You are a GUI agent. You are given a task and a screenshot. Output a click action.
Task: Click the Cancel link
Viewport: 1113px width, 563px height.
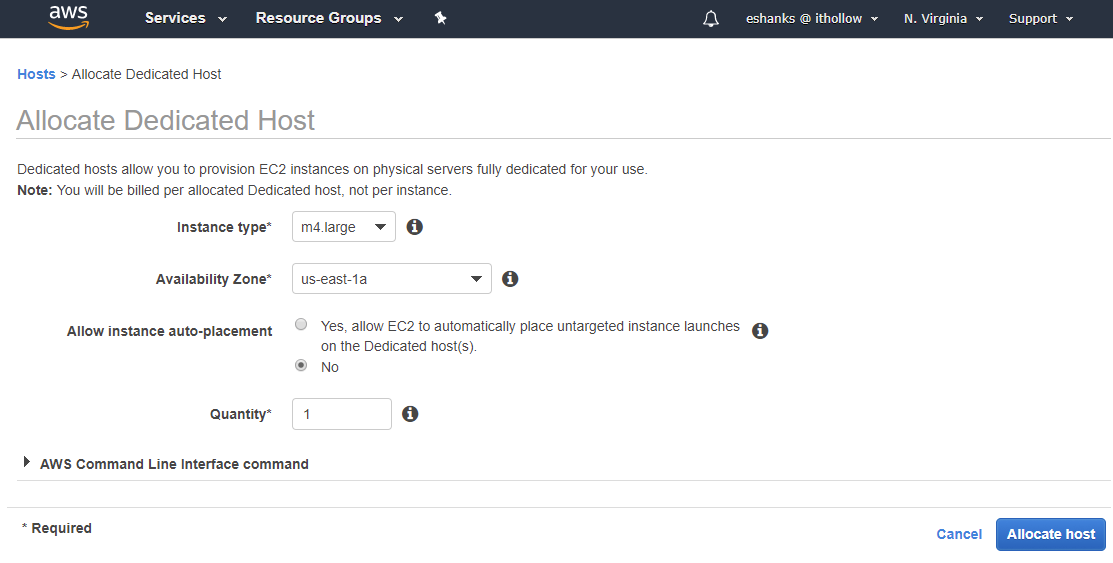(958, 534)
